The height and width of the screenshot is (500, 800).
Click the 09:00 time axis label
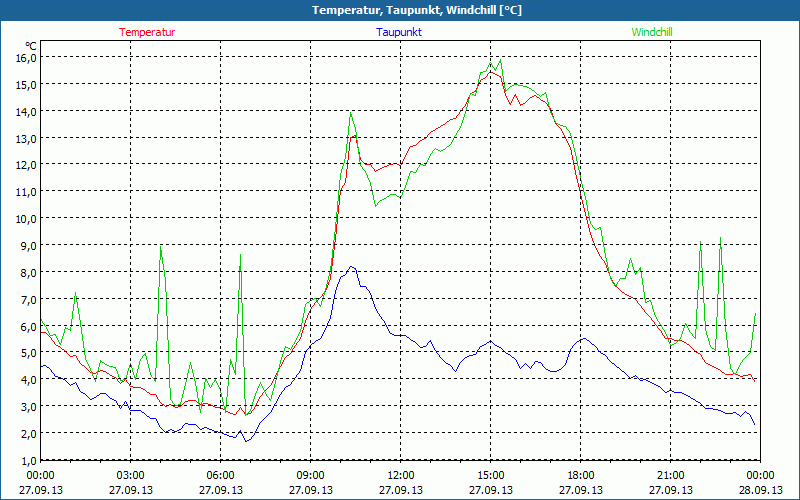click(311, 476)
